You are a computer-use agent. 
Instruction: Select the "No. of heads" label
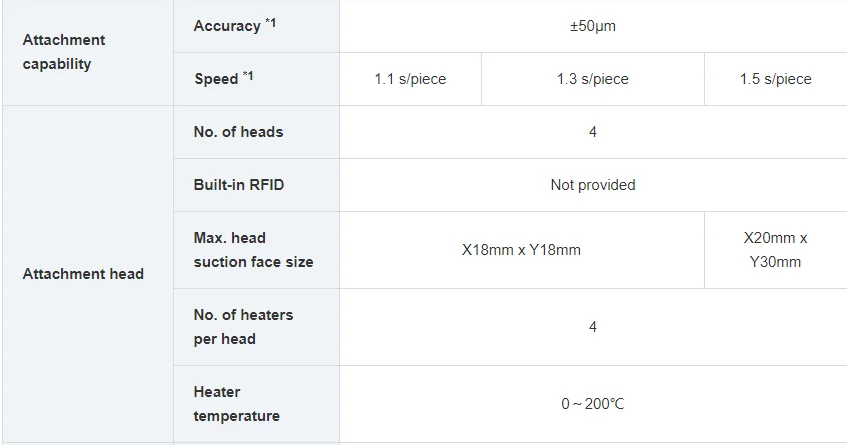tap(238, 132)
